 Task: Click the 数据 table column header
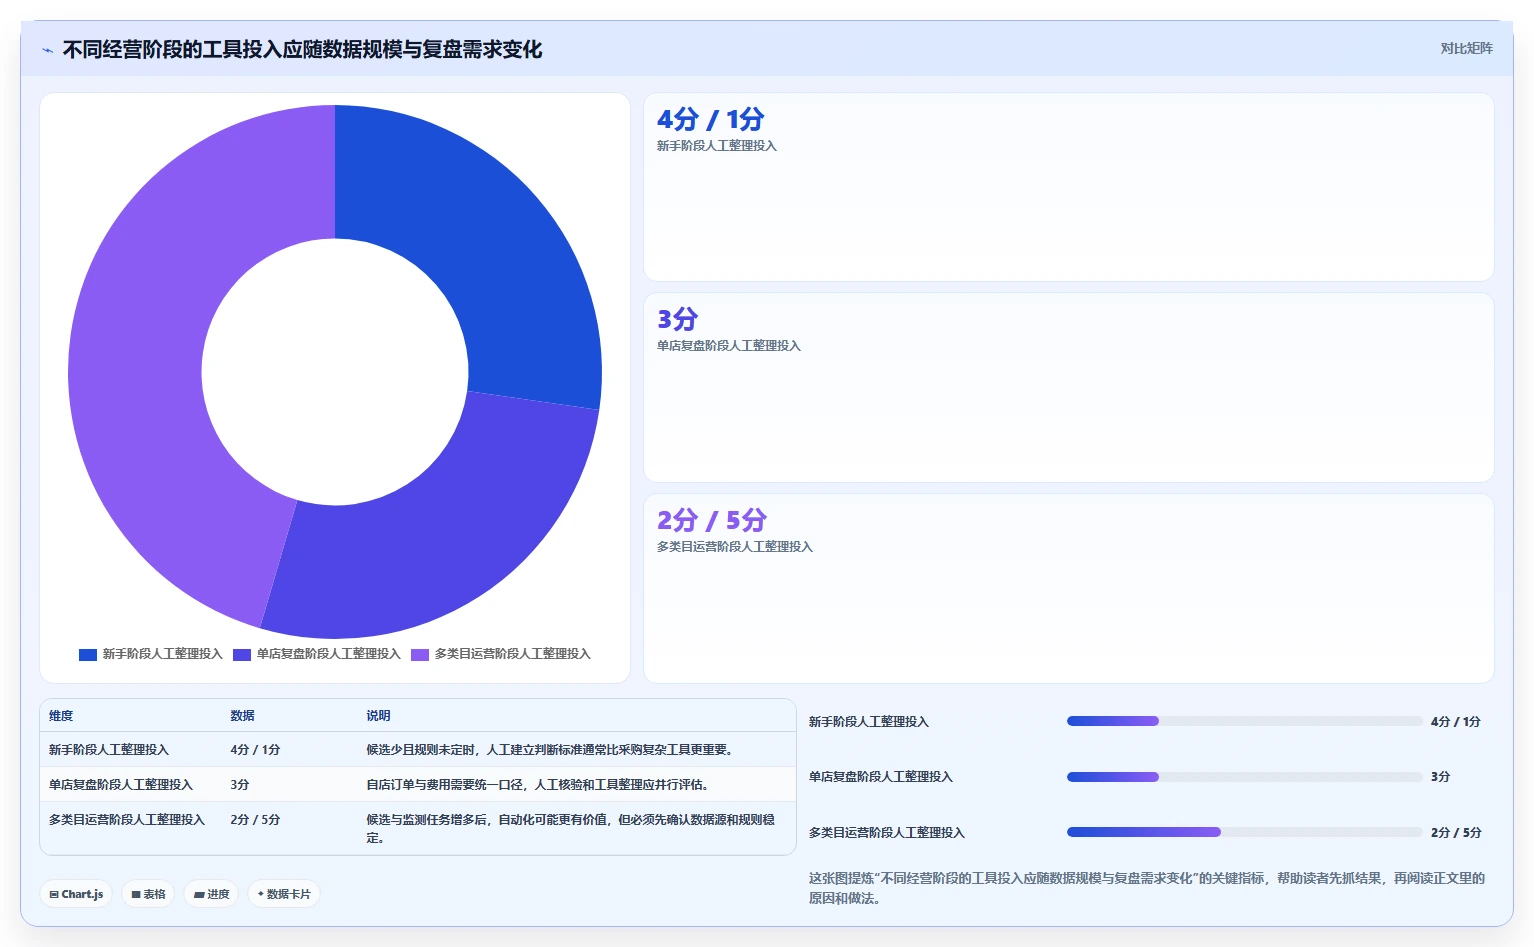click(x=242, y=716)
